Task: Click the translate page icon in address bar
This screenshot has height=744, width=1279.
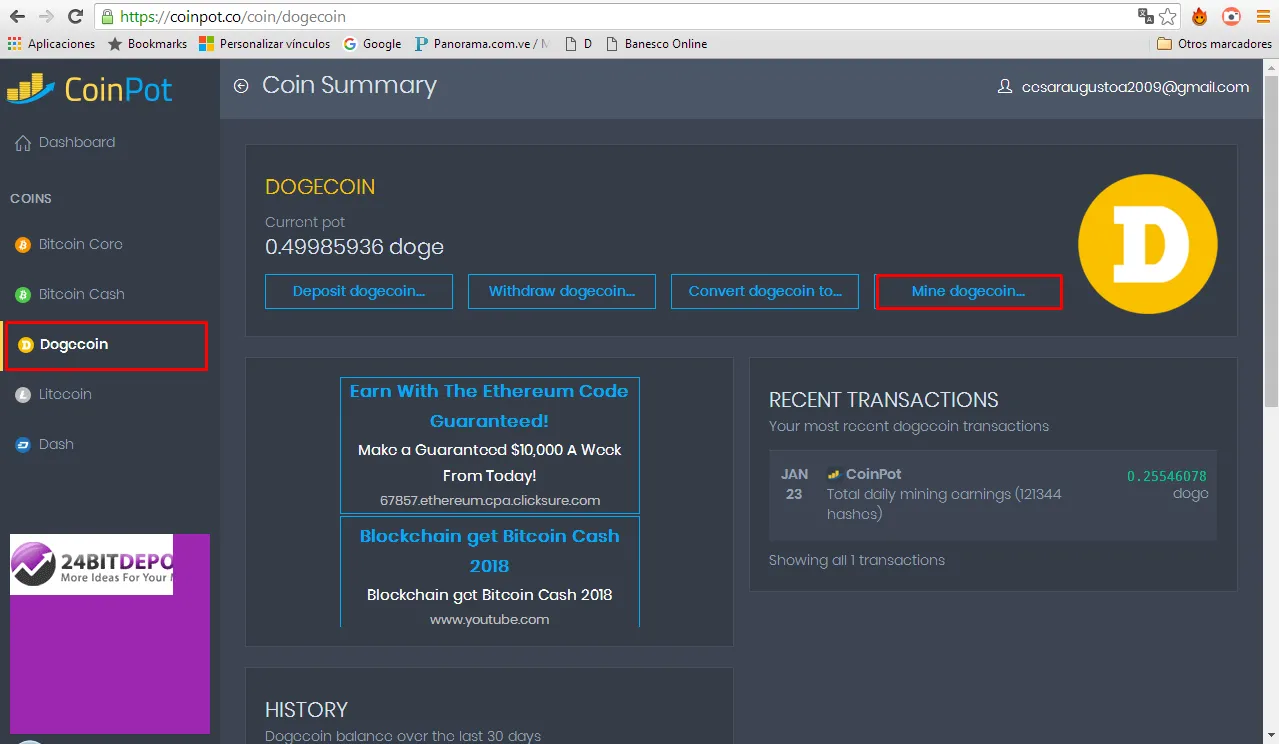Action: coord(1145,16)
